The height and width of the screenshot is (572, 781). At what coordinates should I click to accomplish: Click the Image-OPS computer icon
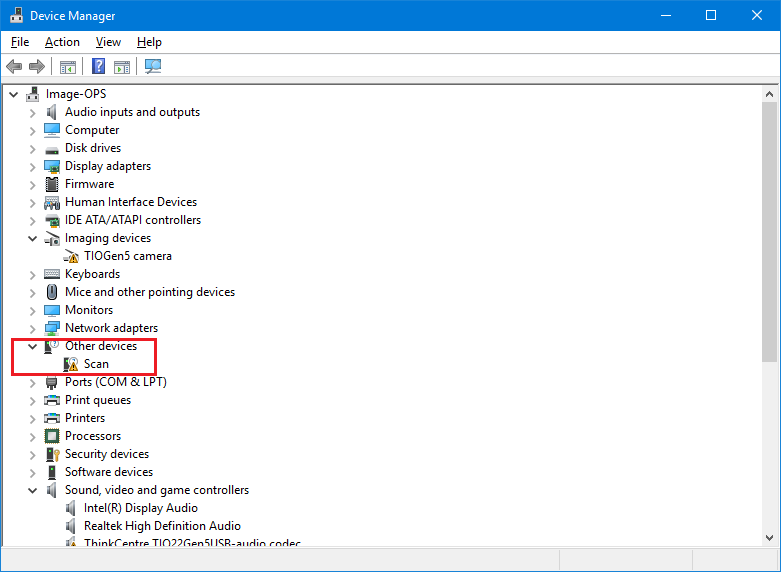pos(33,94)
